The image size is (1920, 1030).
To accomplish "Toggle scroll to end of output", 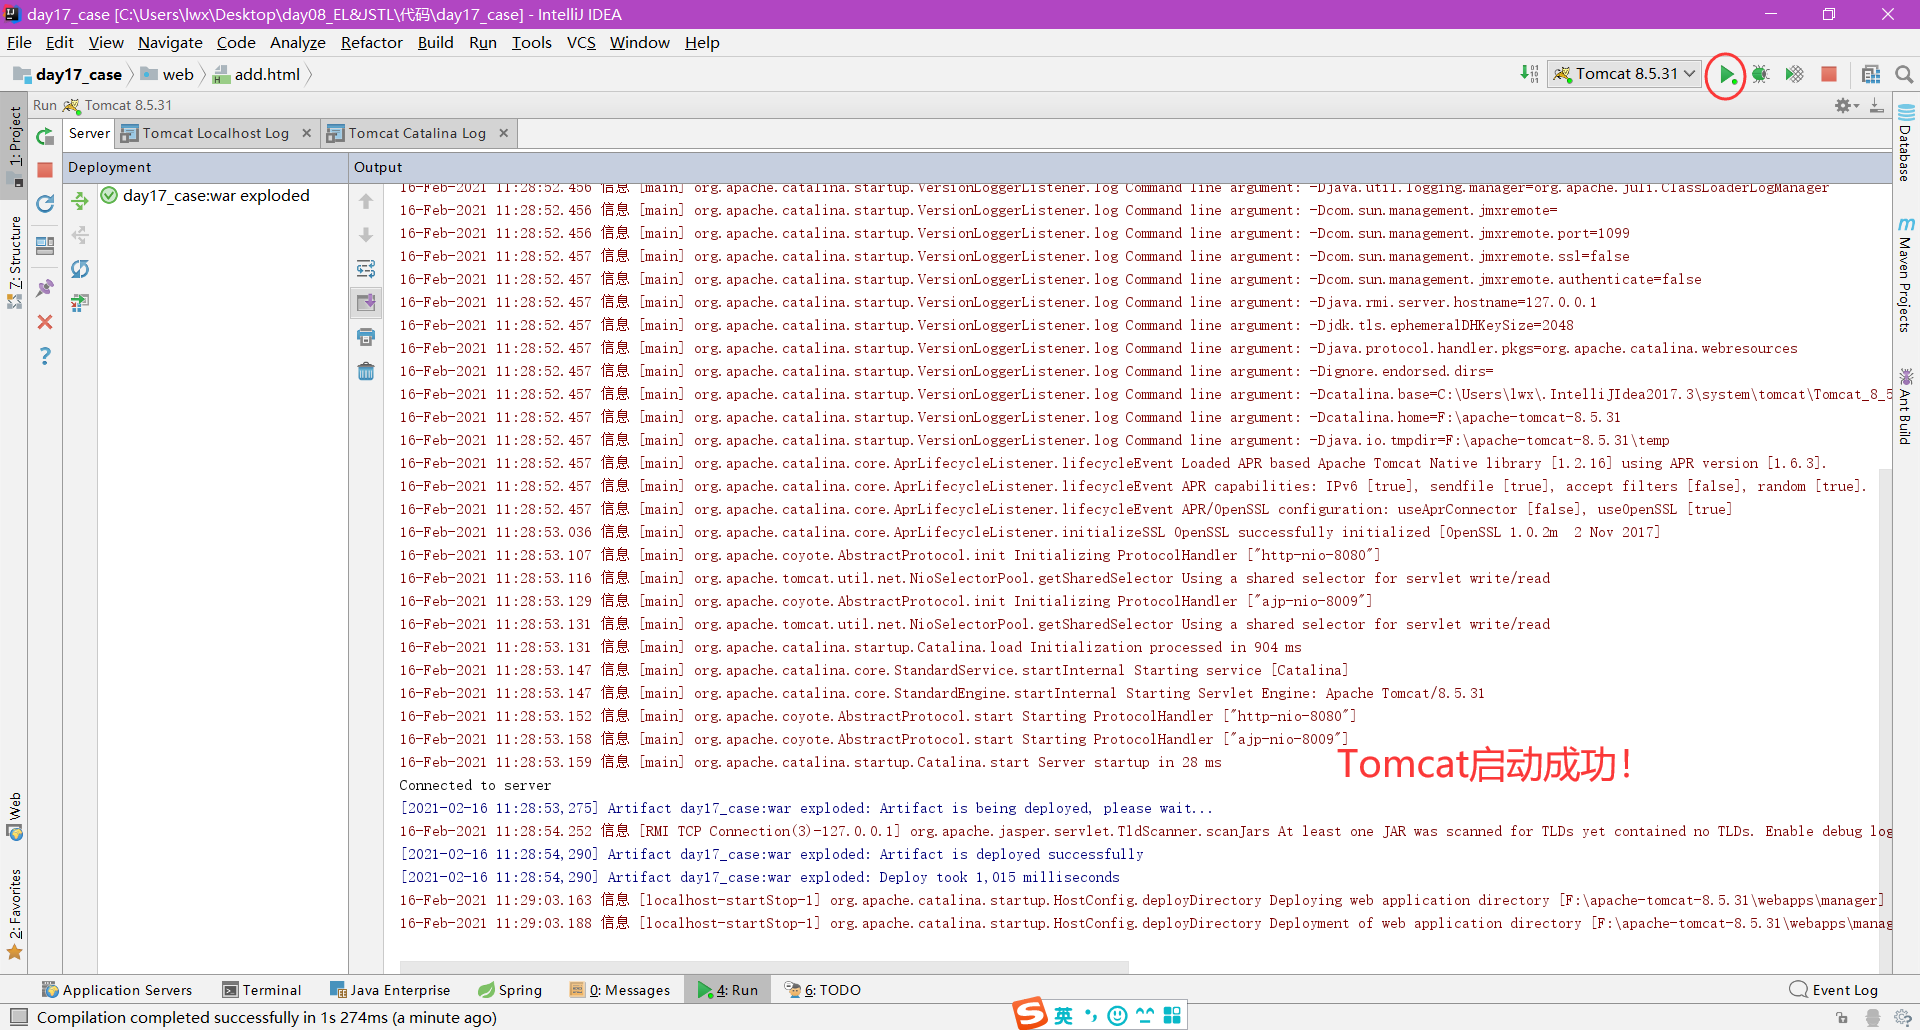I will click(366, 303).
